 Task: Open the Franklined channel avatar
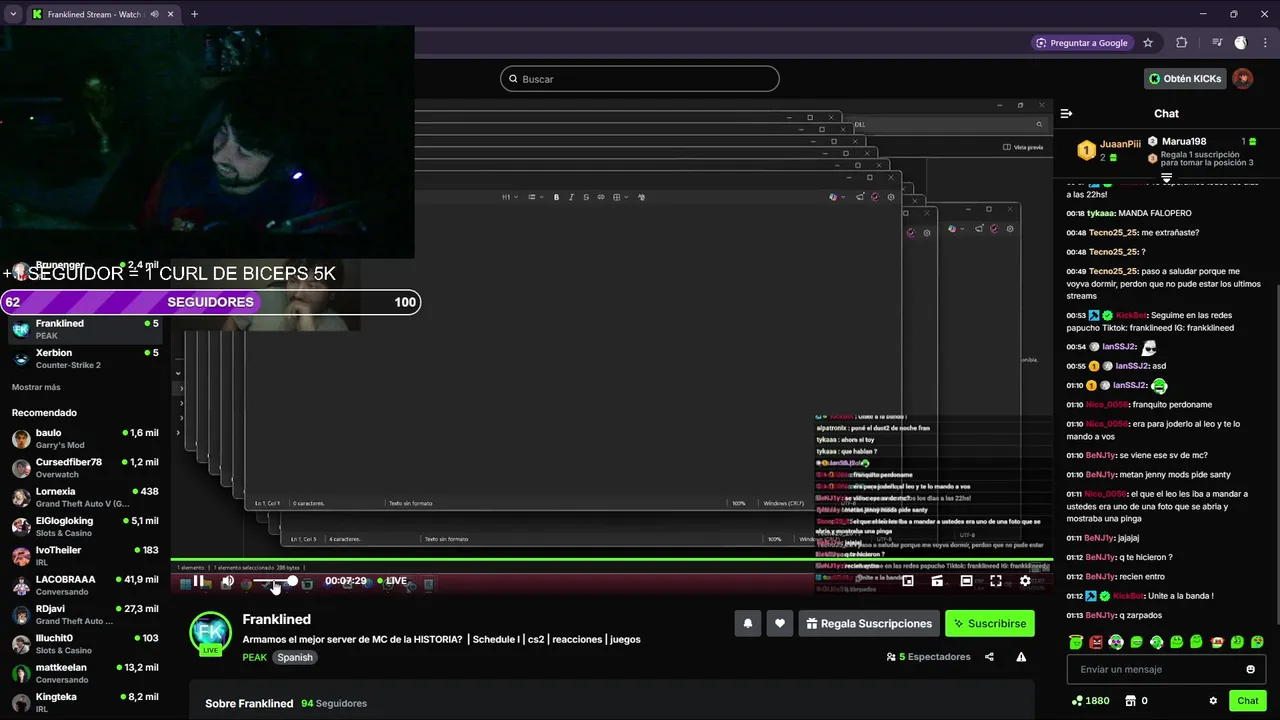(211, 633)
